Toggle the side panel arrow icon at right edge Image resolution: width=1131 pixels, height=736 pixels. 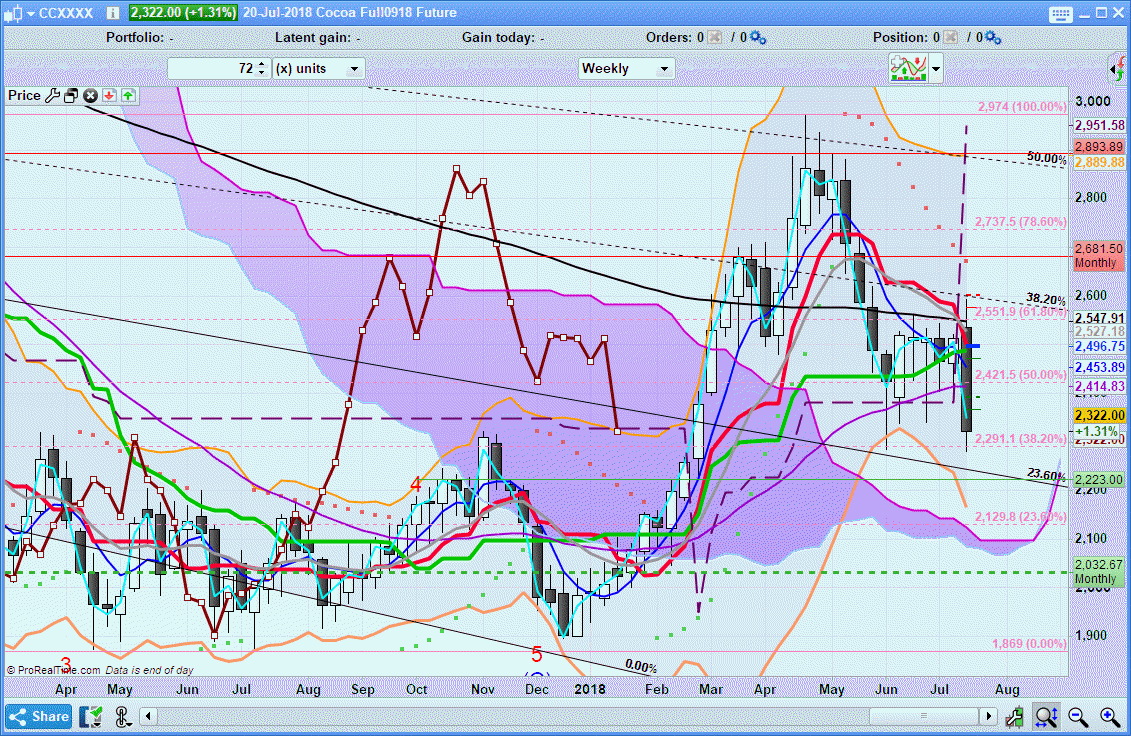click(x=1117, y=69)
